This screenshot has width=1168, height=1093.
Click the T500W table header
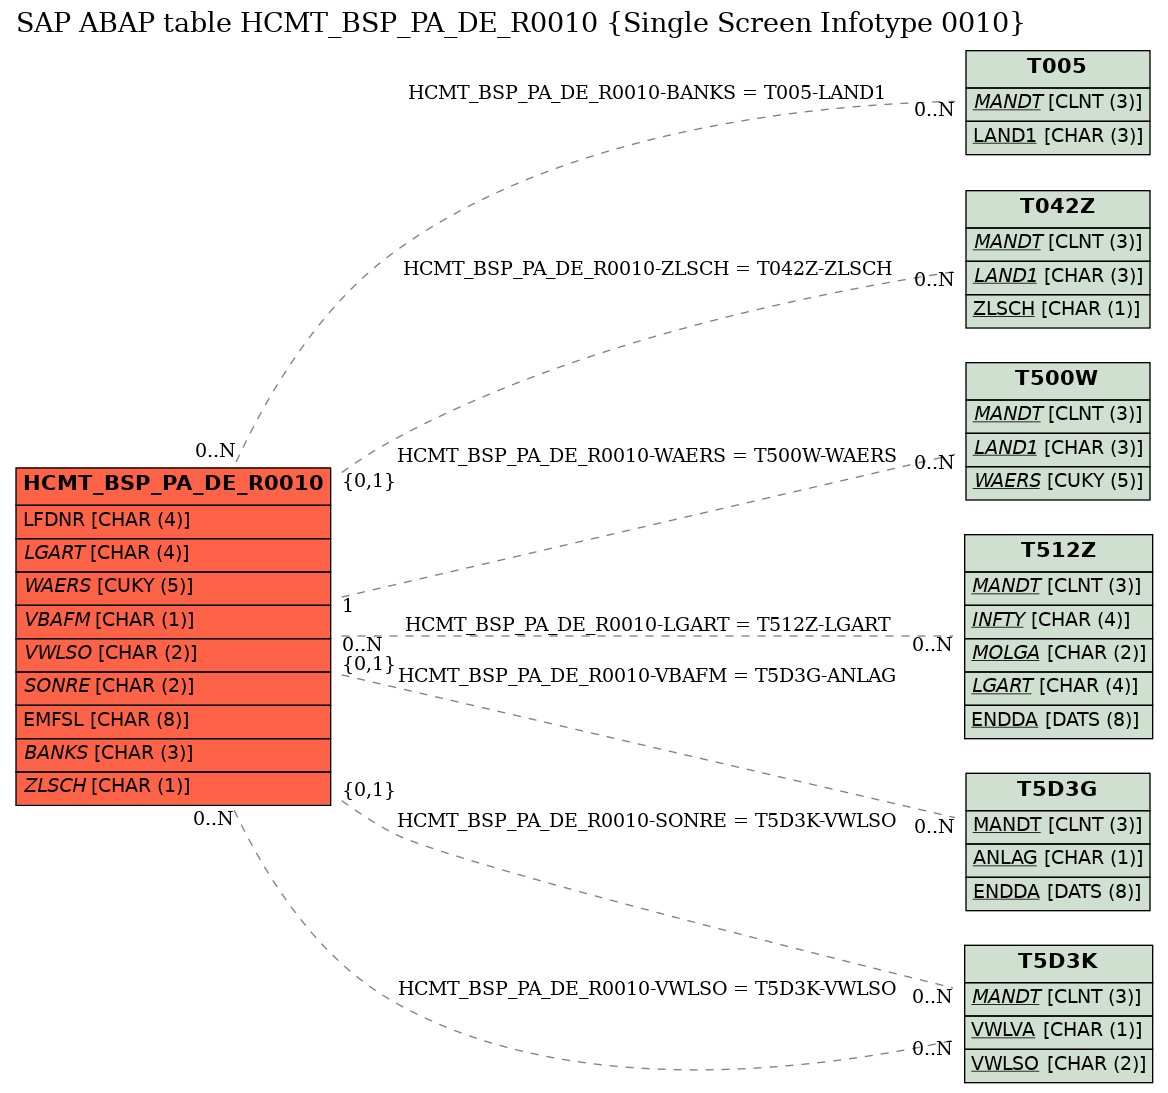tap(1057, 381)
